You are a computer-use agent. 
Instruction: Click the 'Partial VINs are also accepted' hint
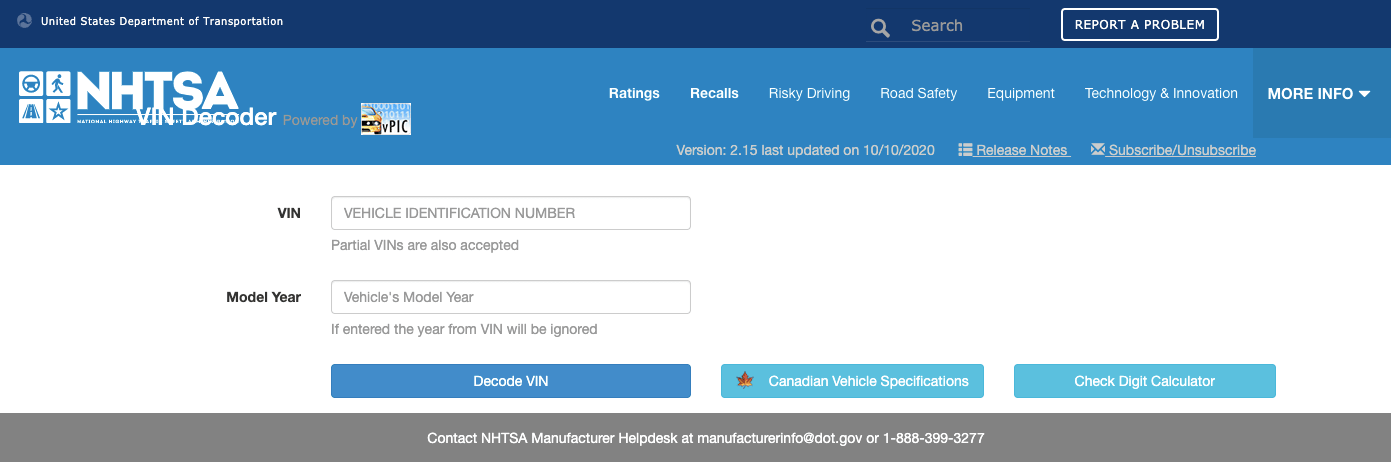425,245
